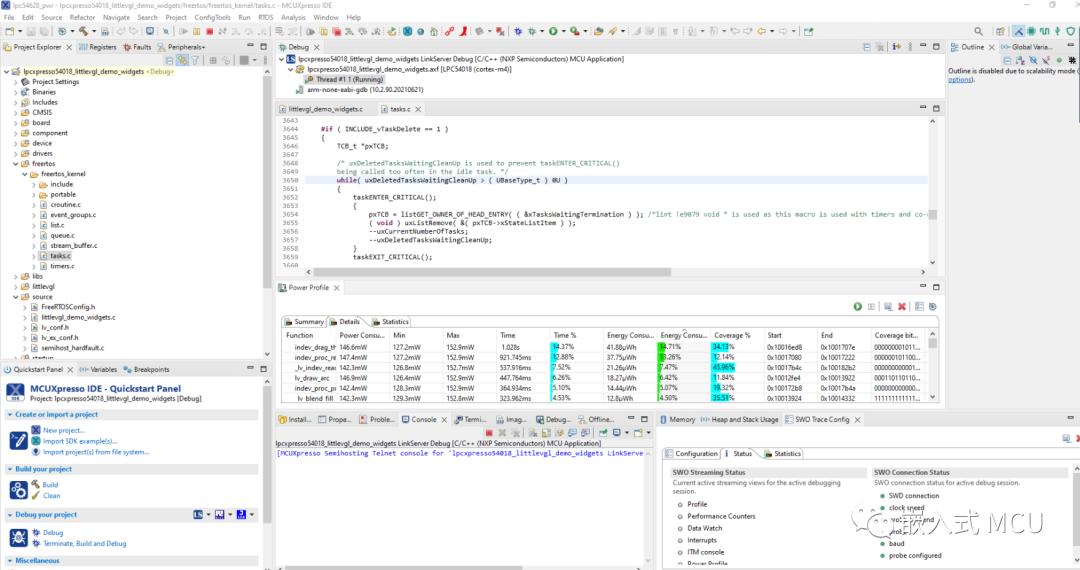The image size is (1080, 570).
Task: Click the magnifier Search icon in toolbar
Action: click(978, 31)
